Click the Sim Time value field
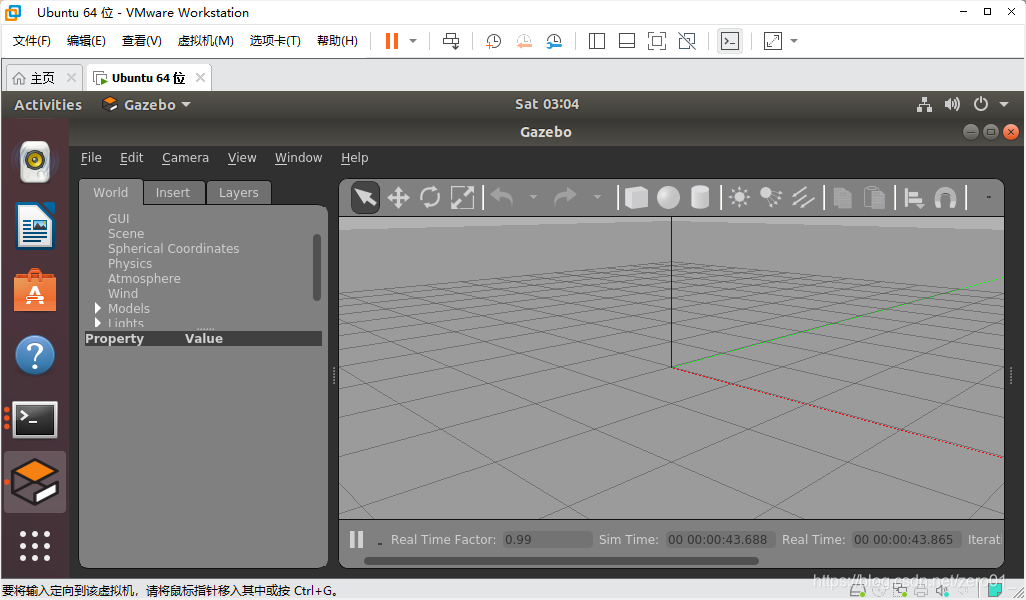 pos(720,540)
